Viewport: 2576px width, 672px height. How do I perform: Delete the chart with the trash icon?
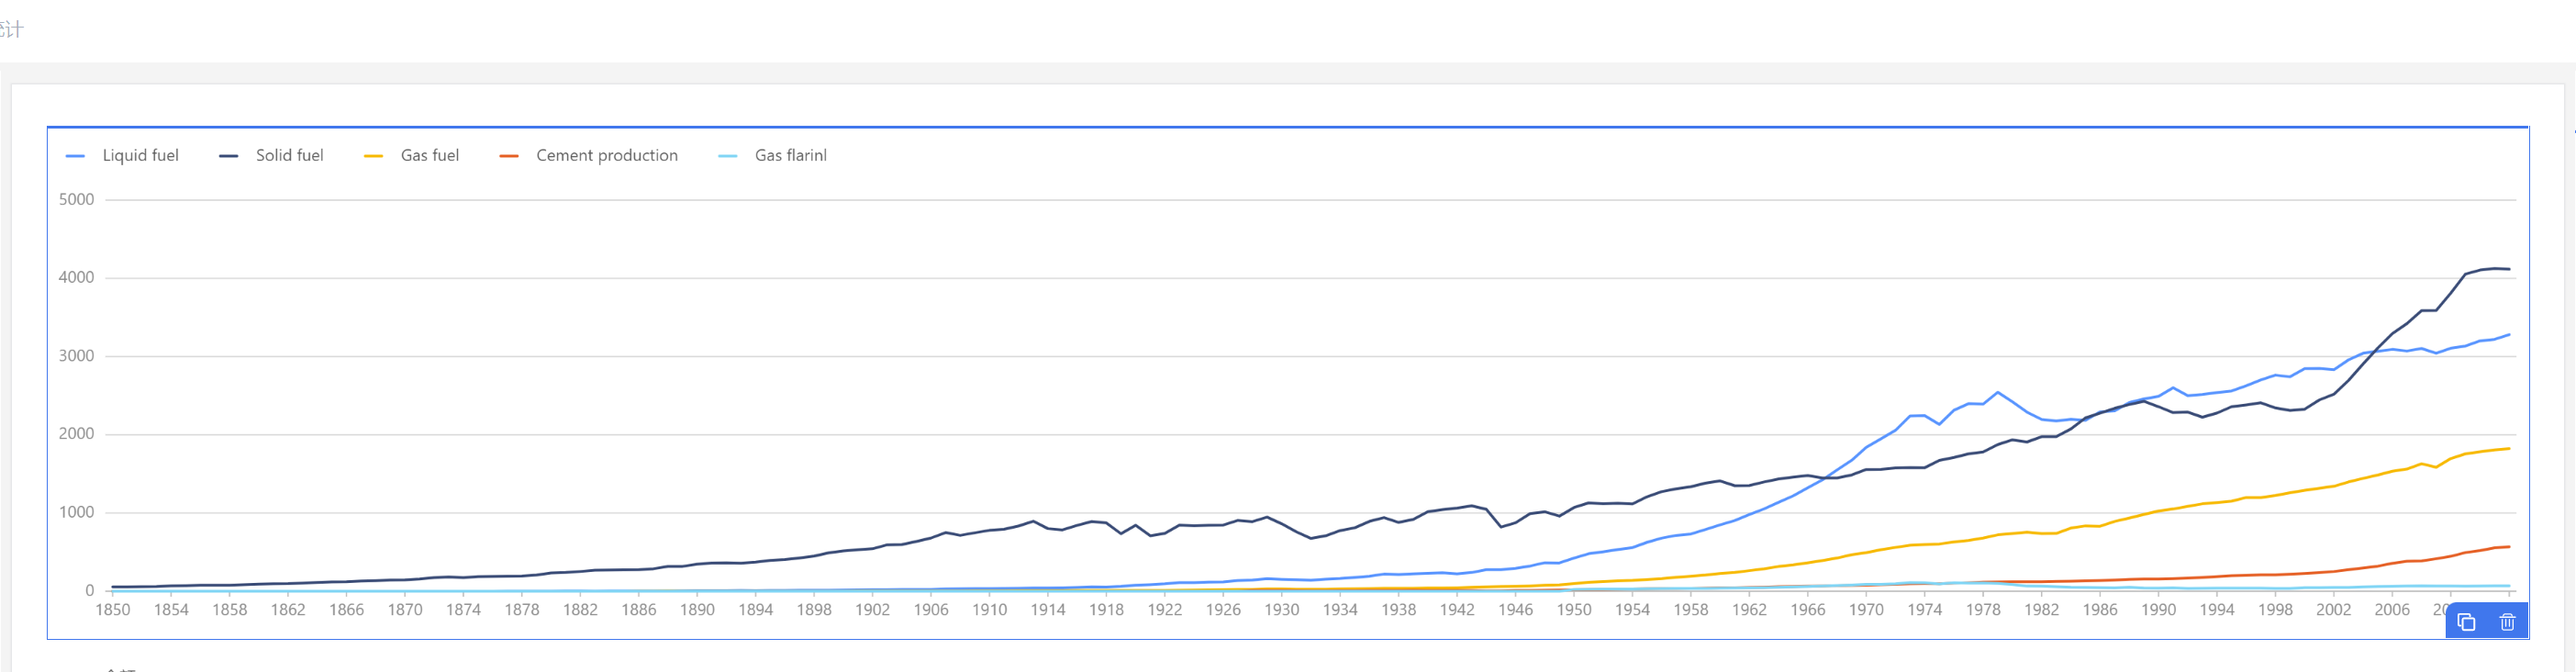[x=2507, y=622]
